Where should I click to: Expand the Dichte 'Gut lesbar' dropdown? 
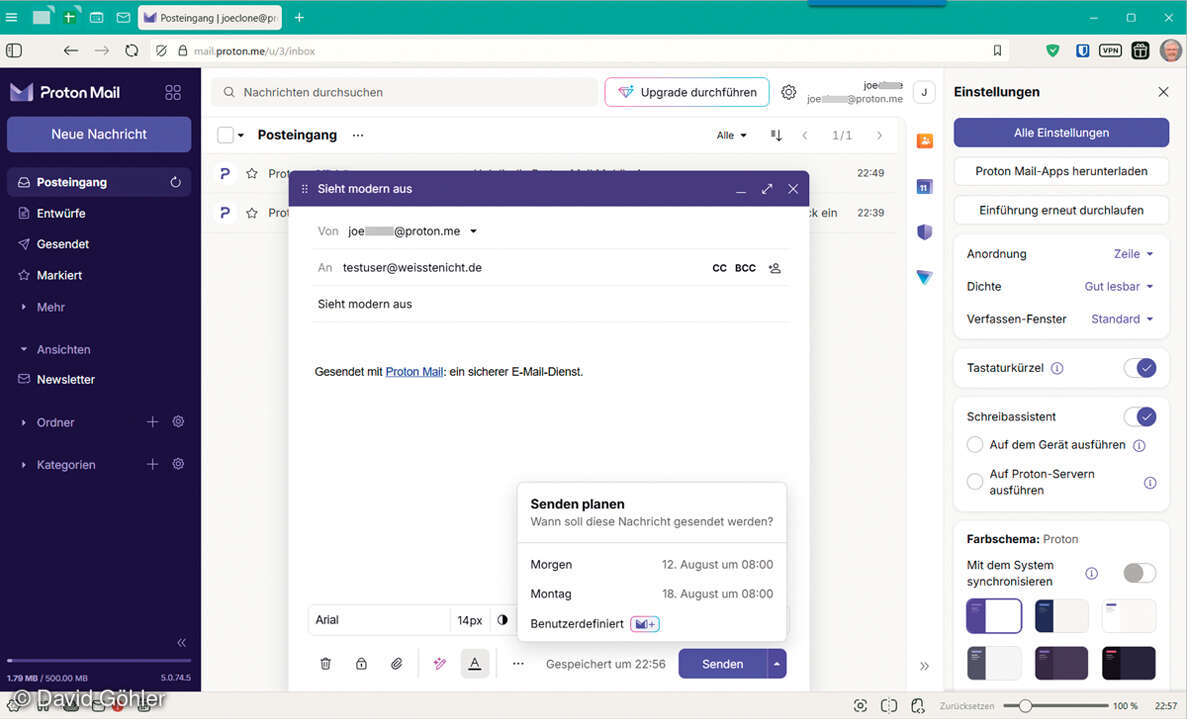[x=1119, y=287]
